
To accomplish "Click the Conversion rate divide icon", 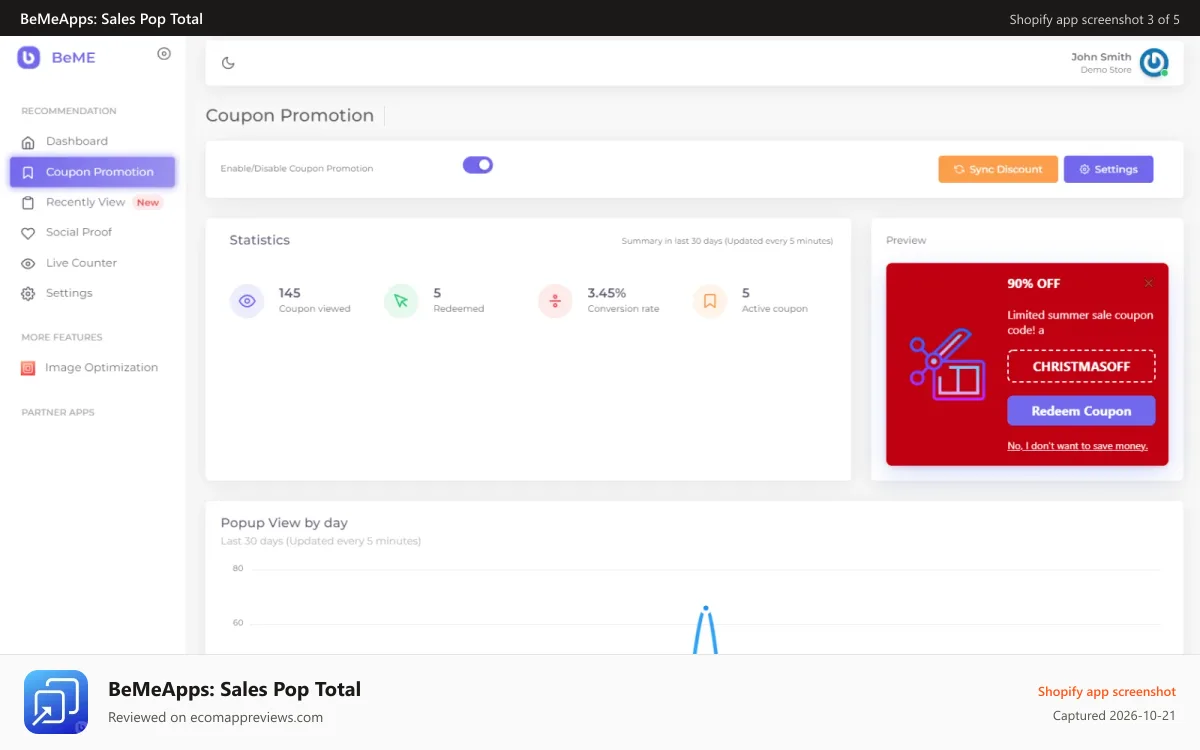I will point(555,301).
